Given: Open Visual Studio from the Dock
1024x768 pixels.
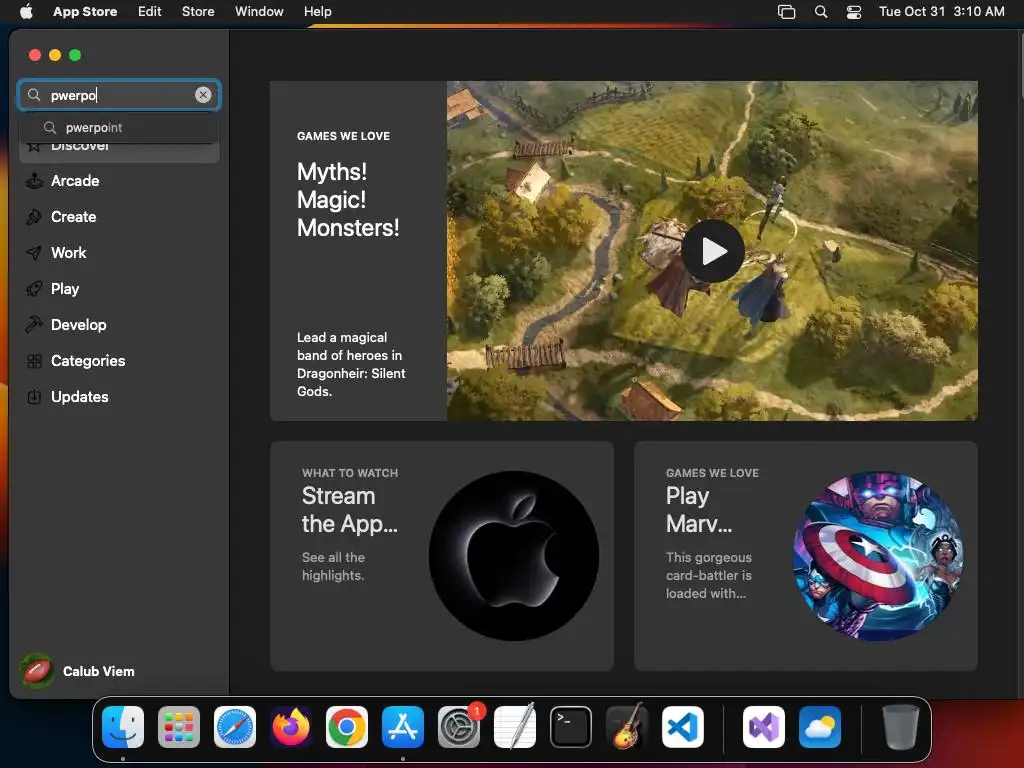Looking at the screenshot, I should coord(764,727).
